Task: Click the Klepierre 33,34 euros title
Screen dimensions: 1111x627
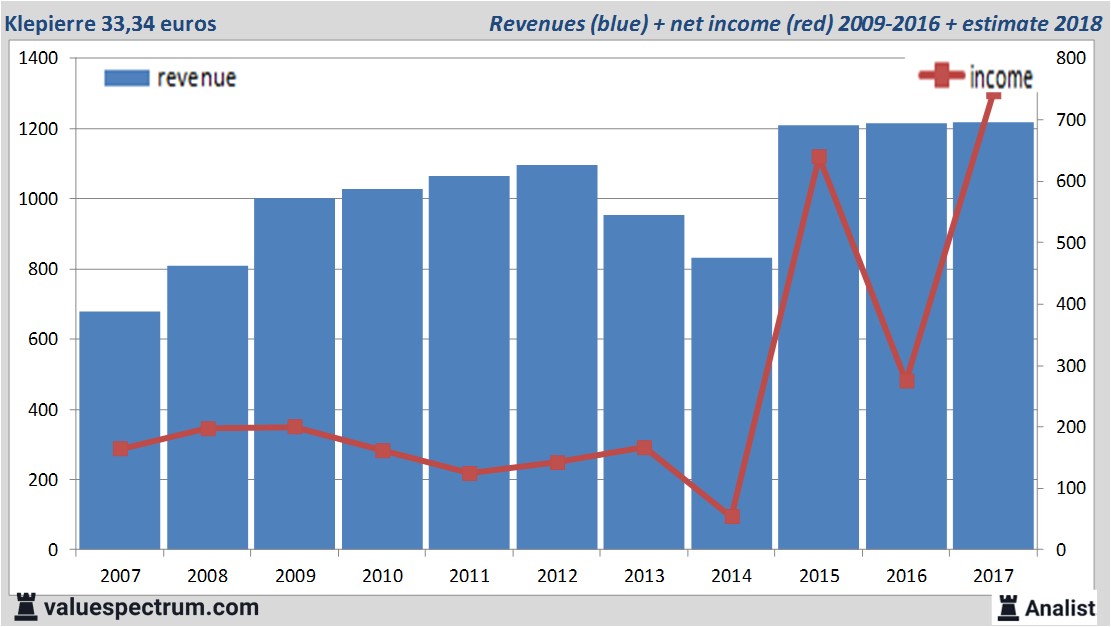Action: click(110, 23)
